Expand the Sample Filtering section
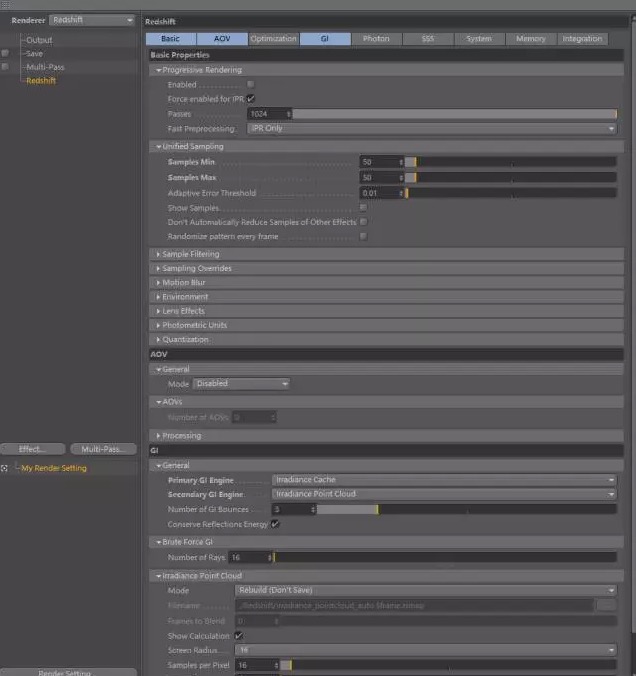 point(190,254)
